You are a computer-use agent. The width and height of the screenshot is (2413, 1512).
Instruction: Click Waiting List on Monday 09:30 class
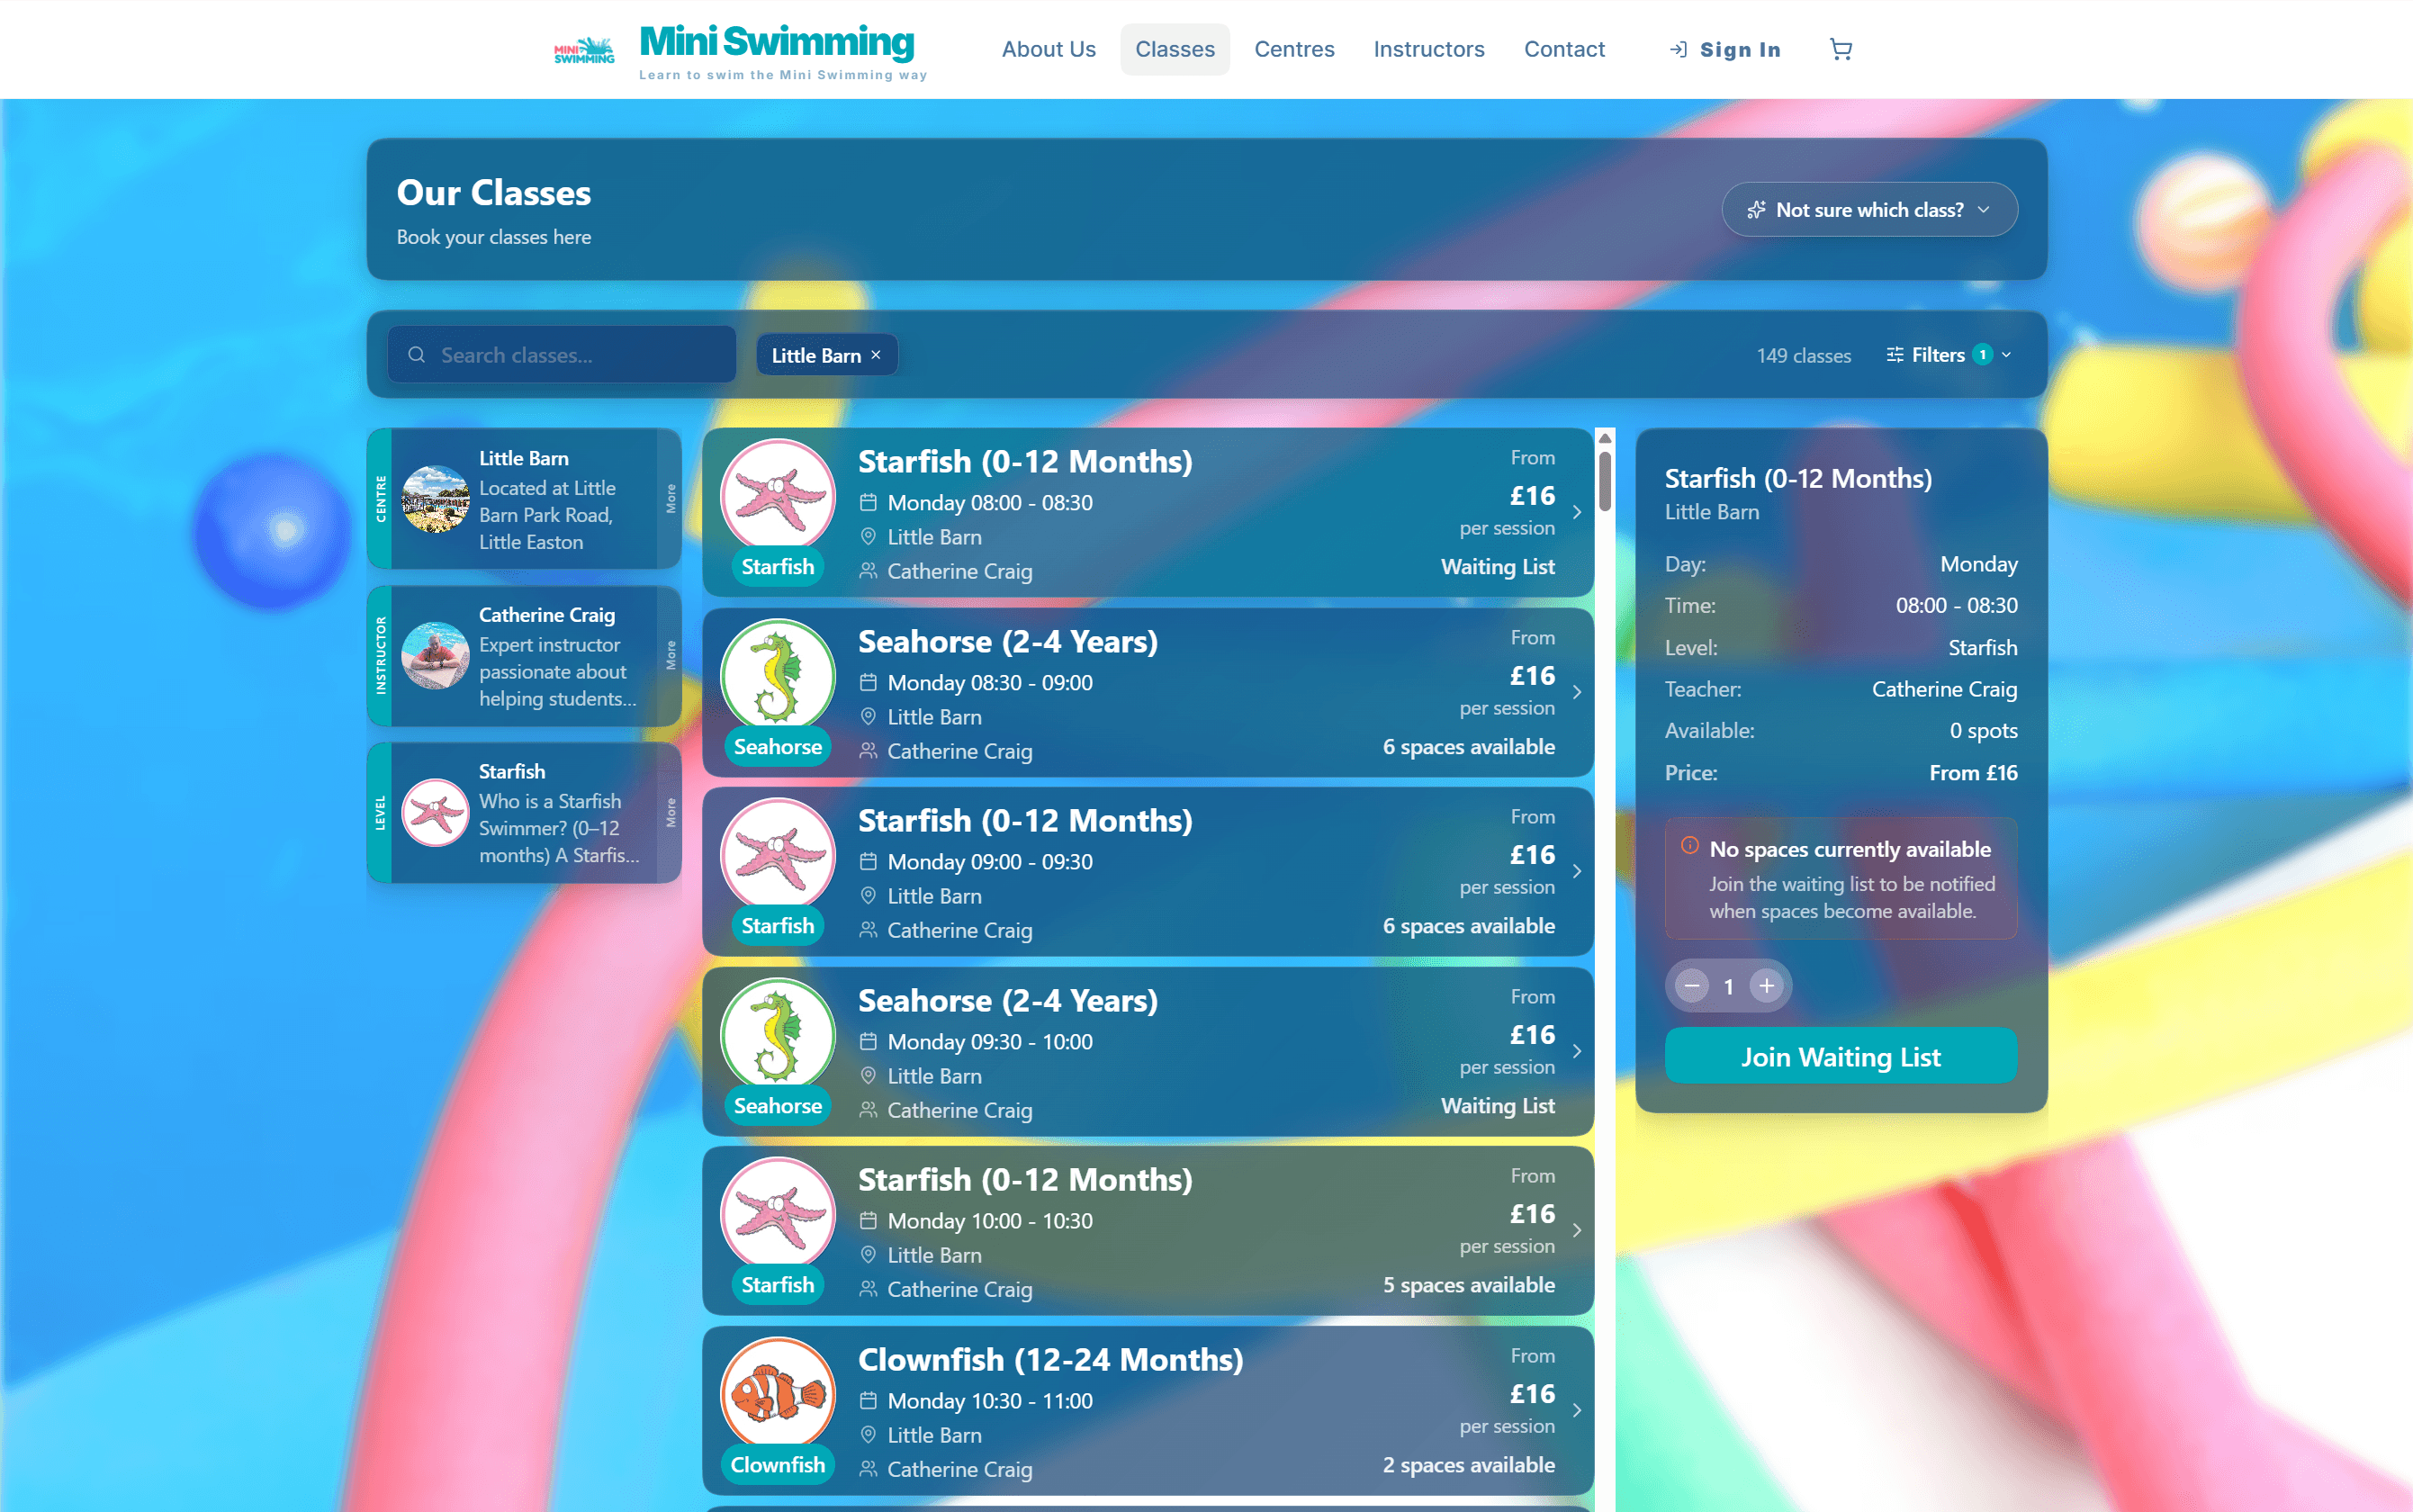point(1497,1106)
